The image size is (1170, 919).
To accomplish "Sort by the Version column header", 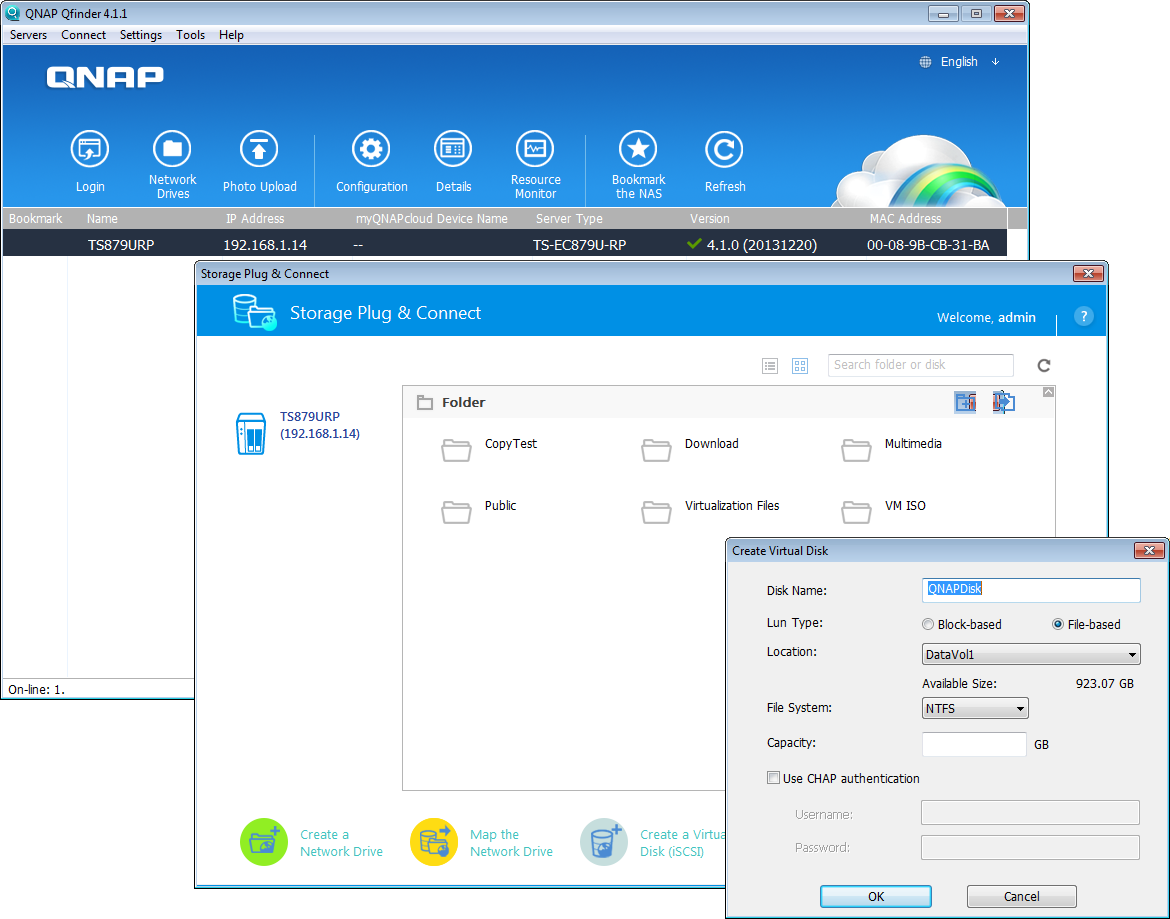I will coord(710,219).
